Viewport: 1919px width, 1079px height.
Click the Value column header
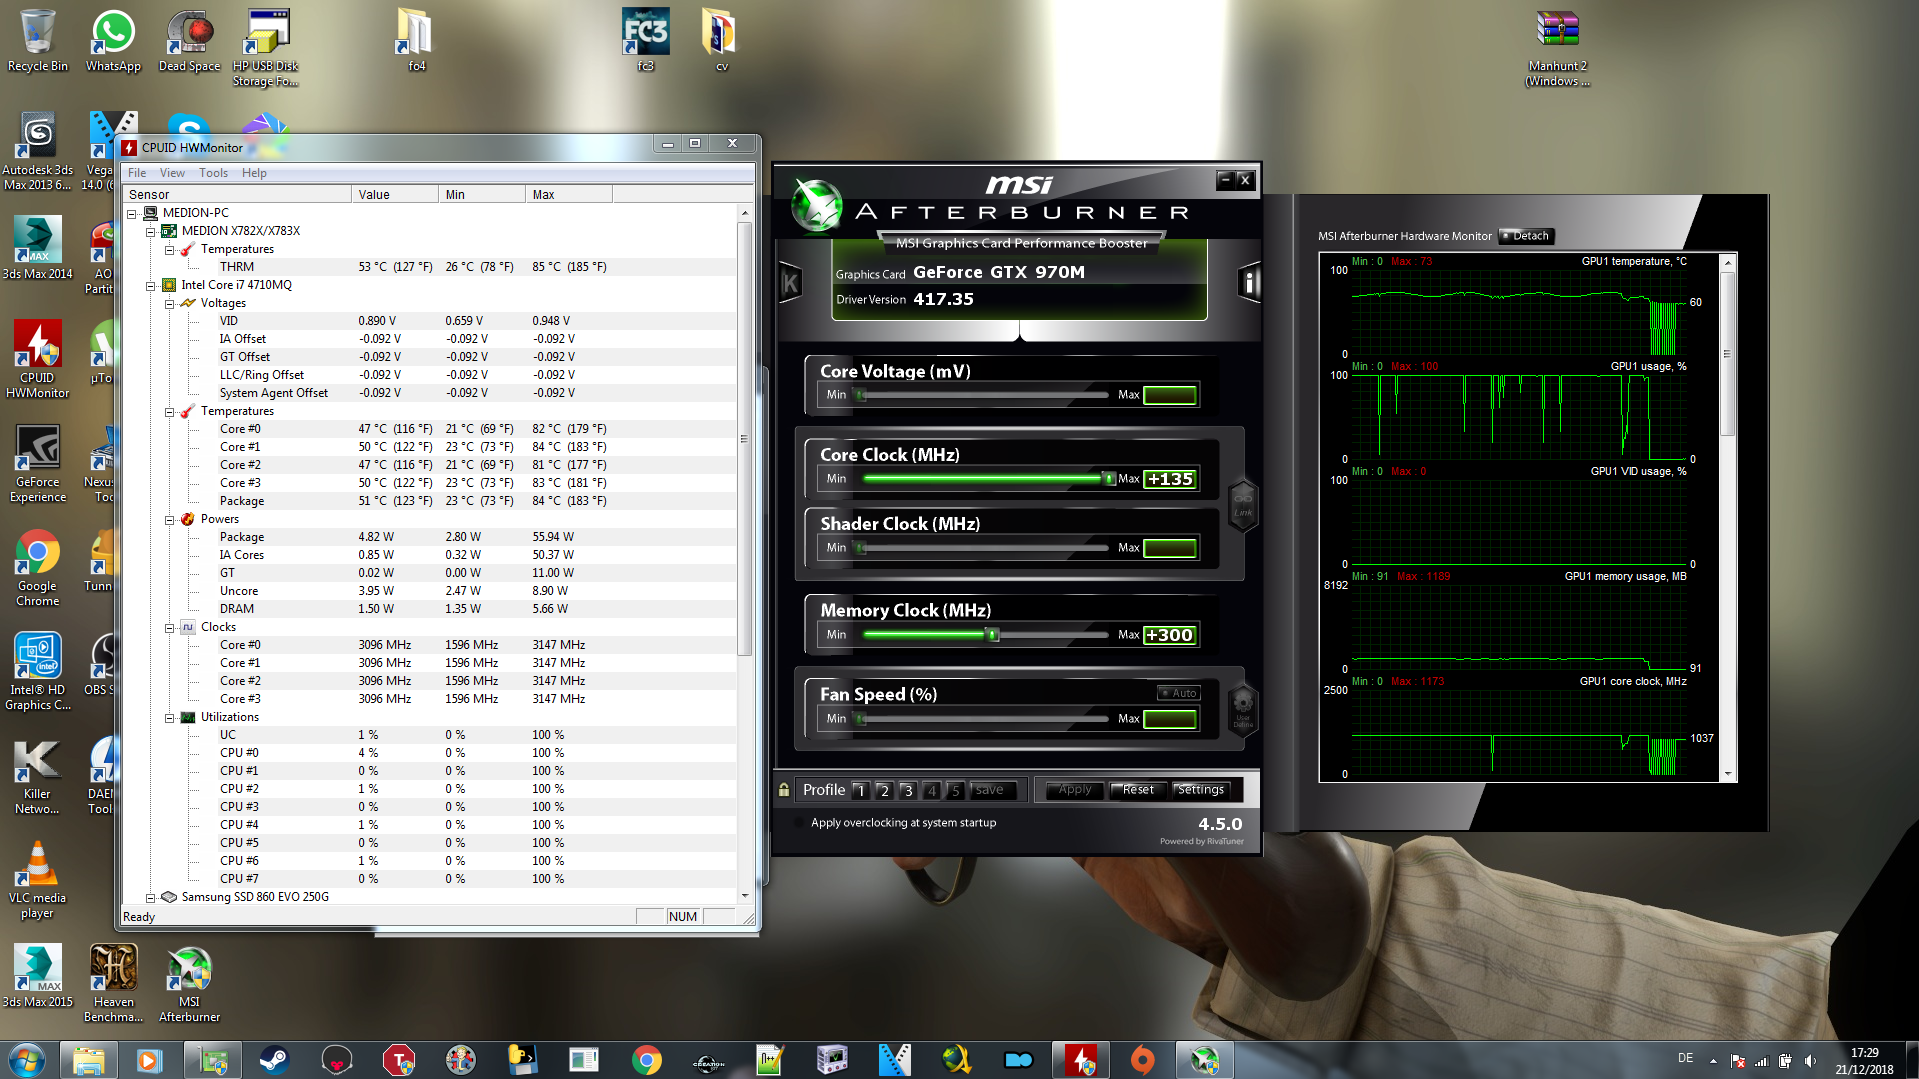tap(395, 194)
